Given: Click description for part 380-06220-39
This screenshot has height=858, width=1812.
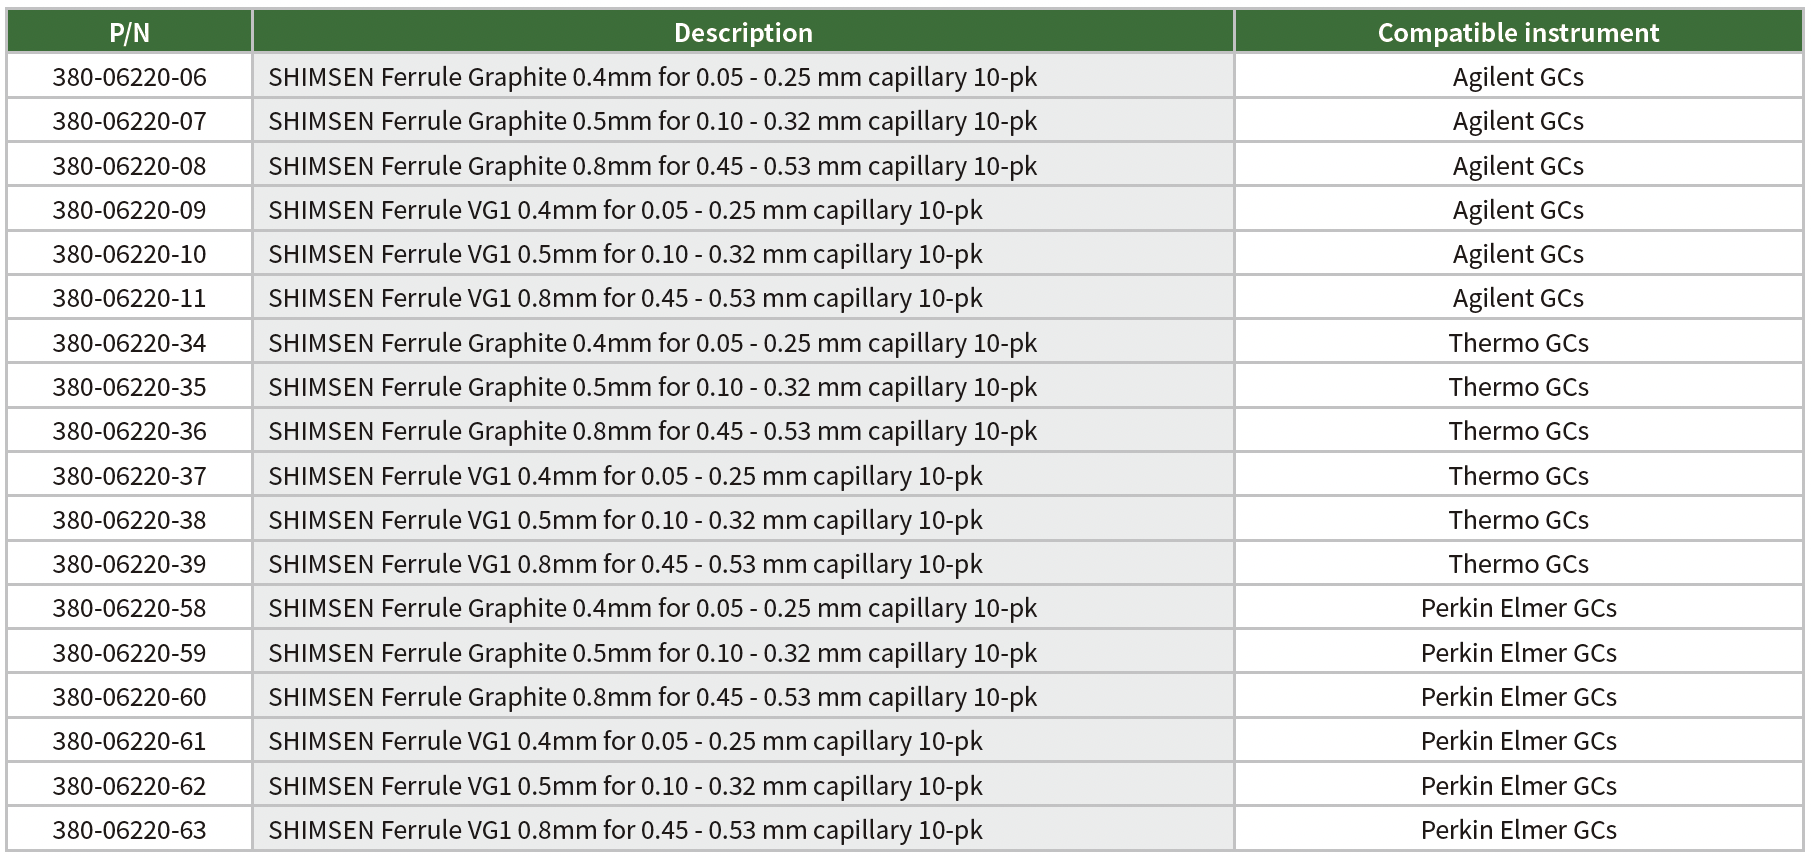Looking at the screenshot, I should (x=625, y=564).
